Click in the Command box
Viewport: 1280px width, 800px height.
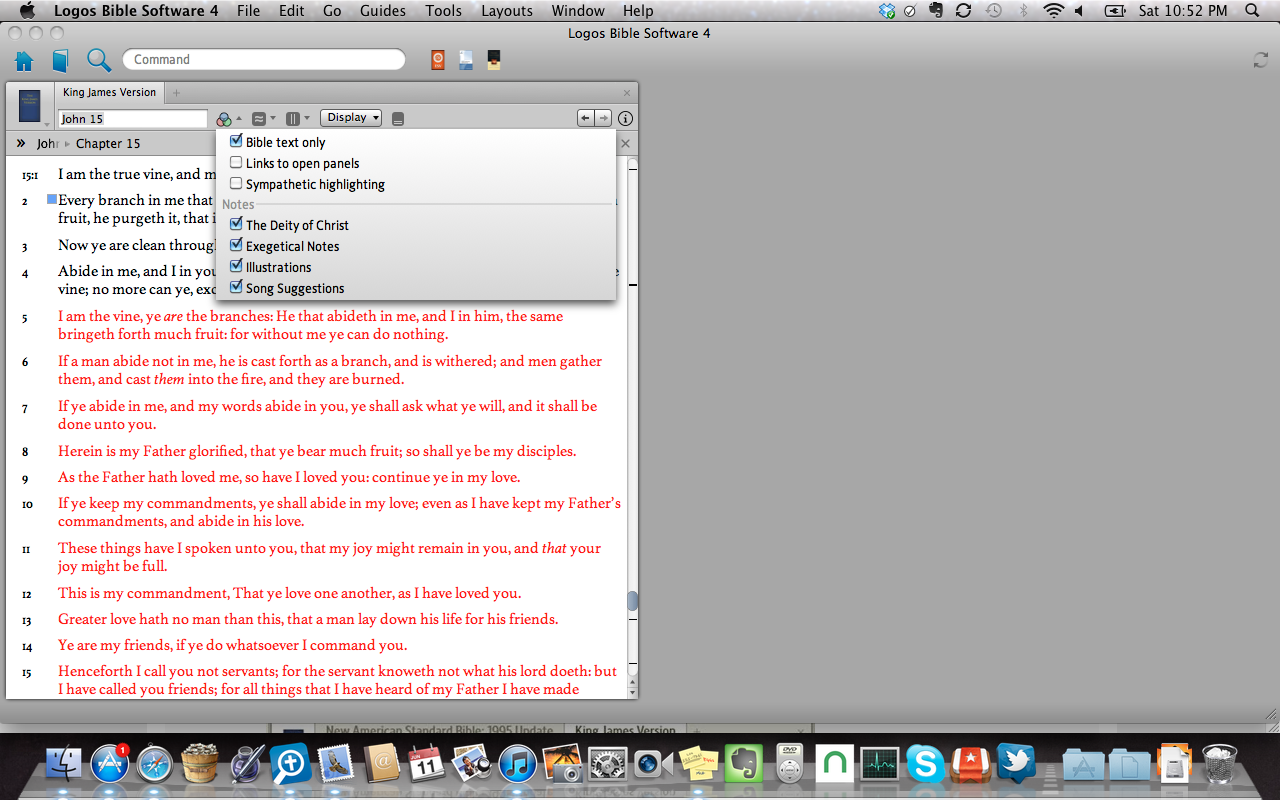click(x=264, y=60)
